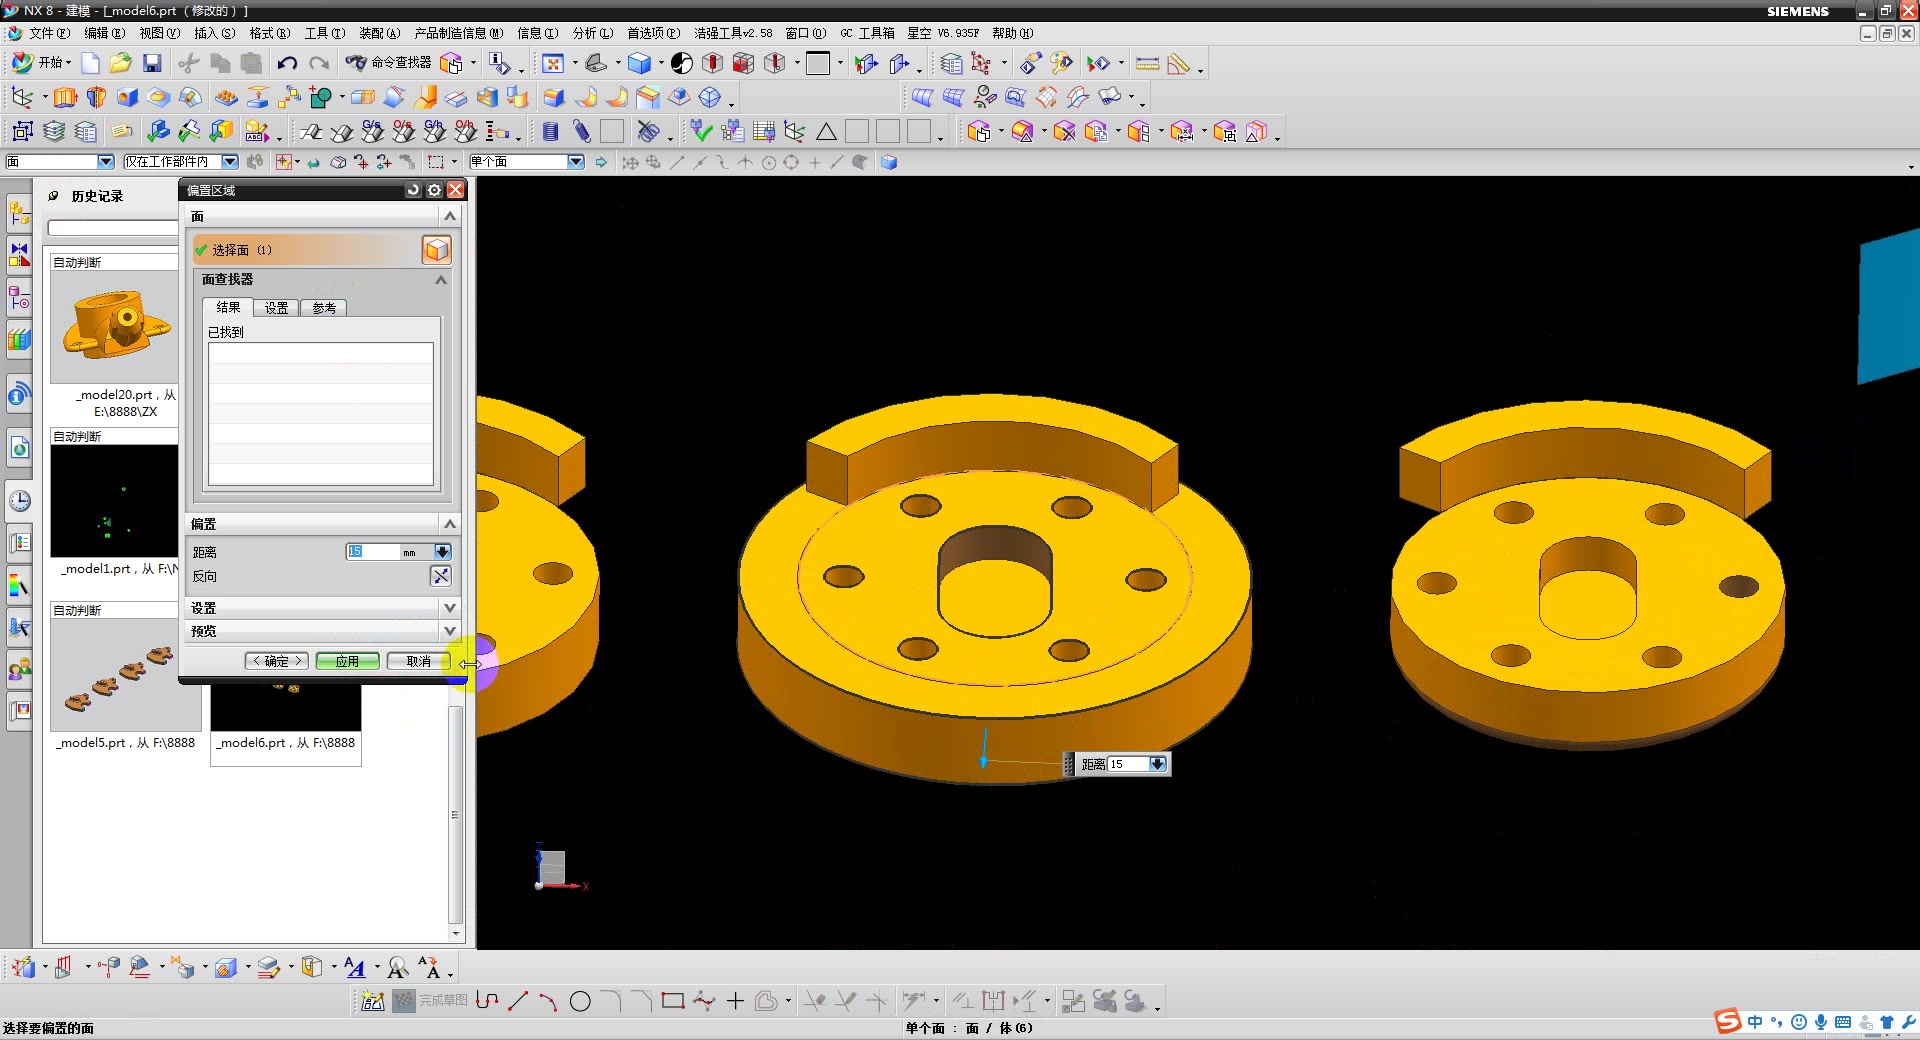Screen dimensions: 1920x1040
Task: Click the Save icon in the toolbar
Action: coord(152,63)
